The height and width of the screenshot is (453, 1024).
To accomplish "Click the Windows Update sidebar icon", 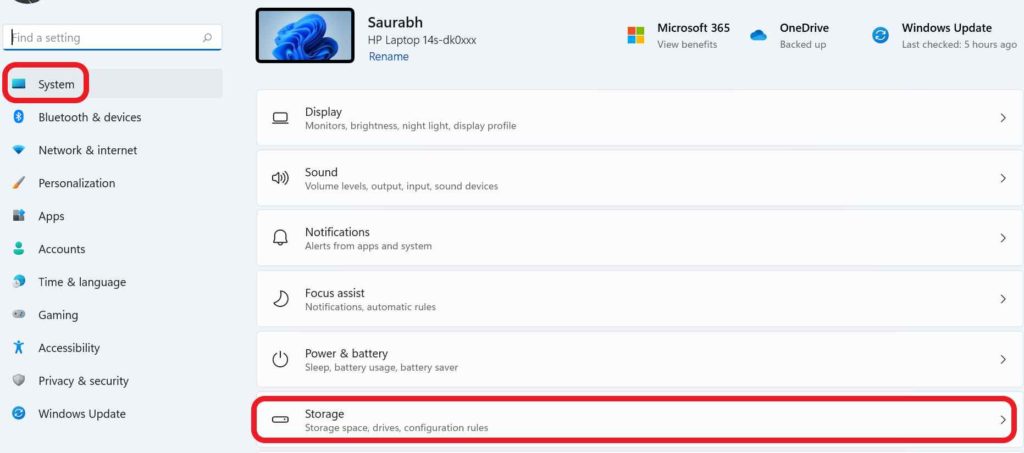I will [19, 413].
